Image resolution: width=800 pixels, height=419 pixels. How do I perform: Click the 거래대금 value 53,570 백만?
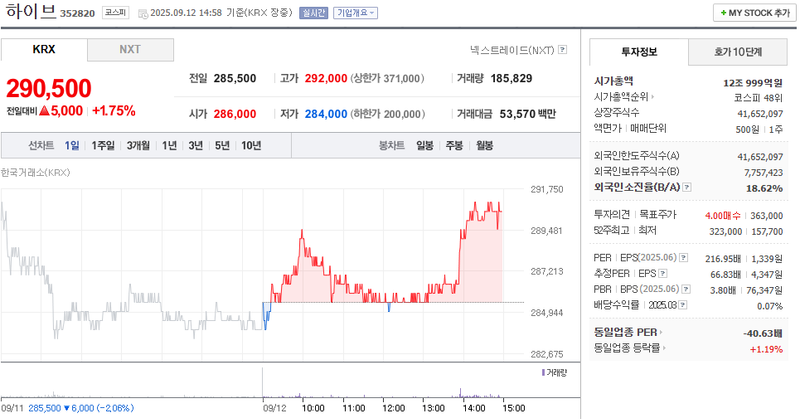click(528, 114)
